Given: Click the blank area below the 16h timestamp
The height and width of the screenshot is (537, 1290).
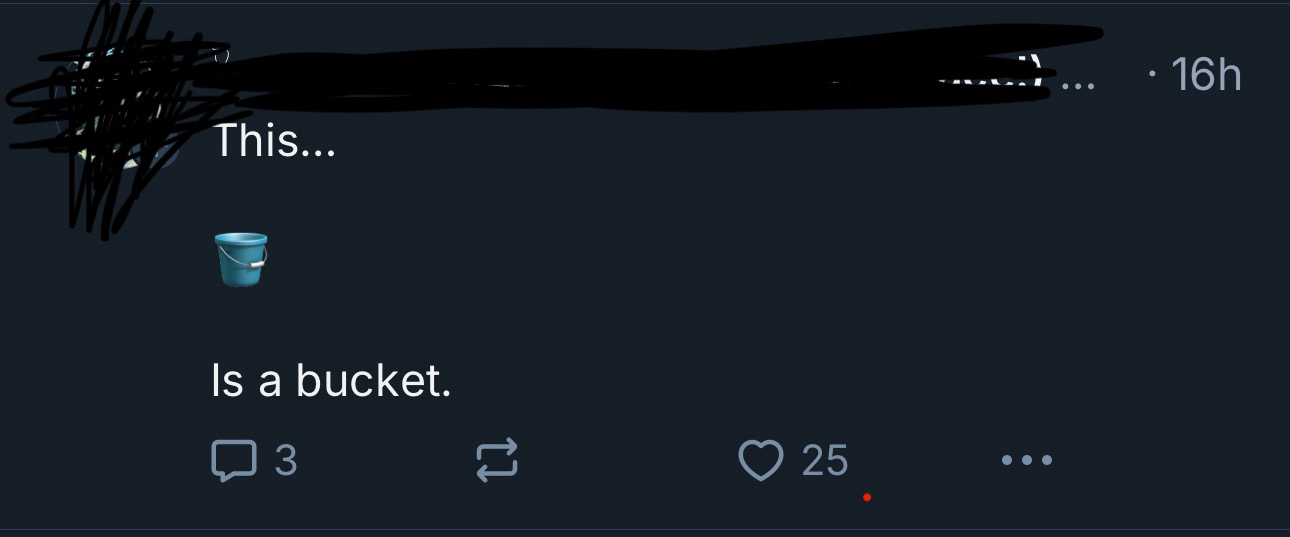Looking at the screenshot, I should click(1206, 200).
